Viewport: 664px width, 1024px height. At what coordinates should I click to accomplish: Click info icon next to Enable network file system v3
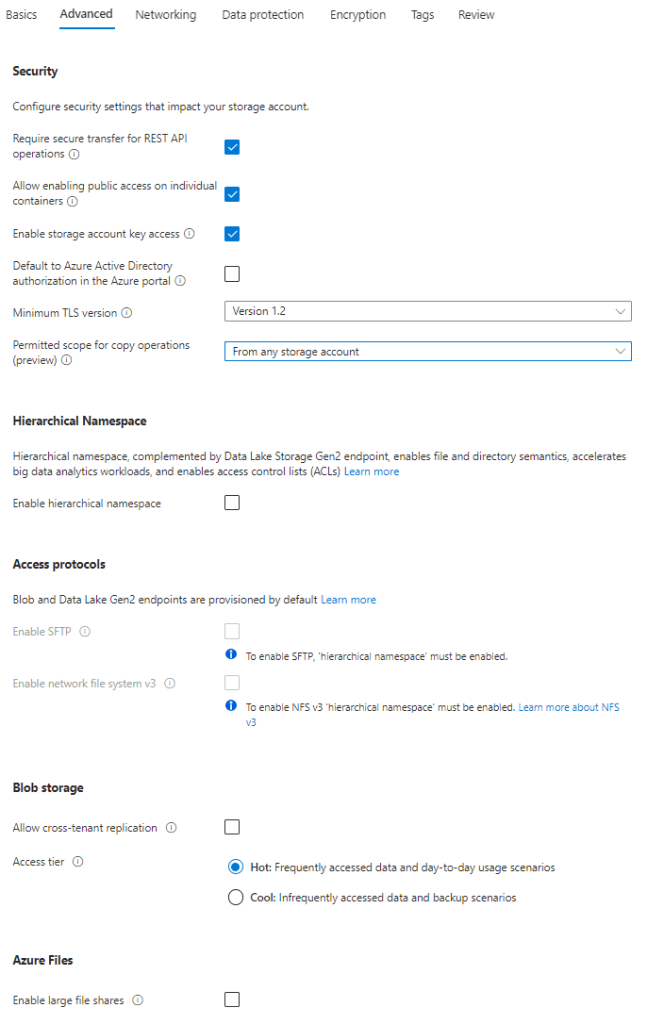click(170, 684)
